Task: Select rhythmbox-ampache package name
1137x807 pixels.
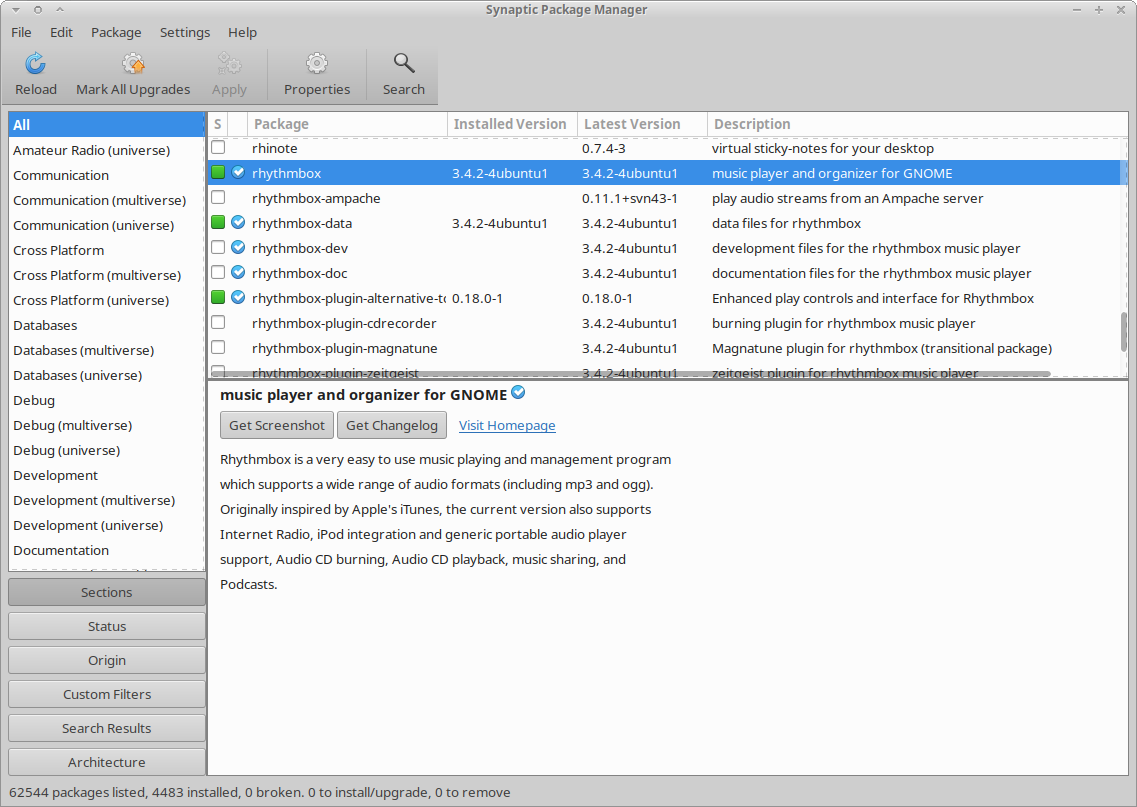Action: 316,198
